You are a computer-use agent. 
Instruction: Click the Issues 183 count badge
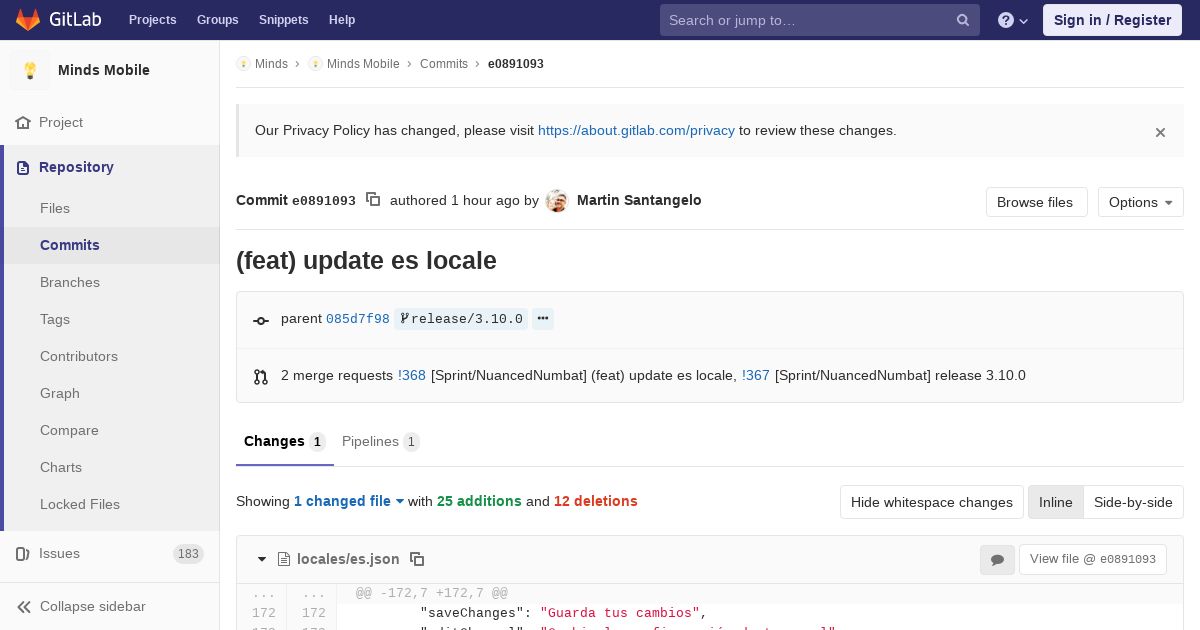[x=188, y=554]
